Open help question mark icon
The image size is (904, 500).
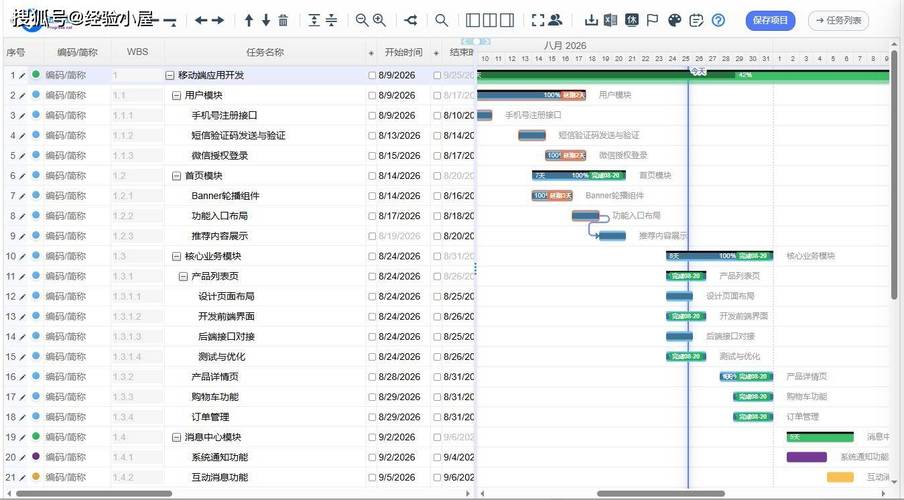(718, 20)
